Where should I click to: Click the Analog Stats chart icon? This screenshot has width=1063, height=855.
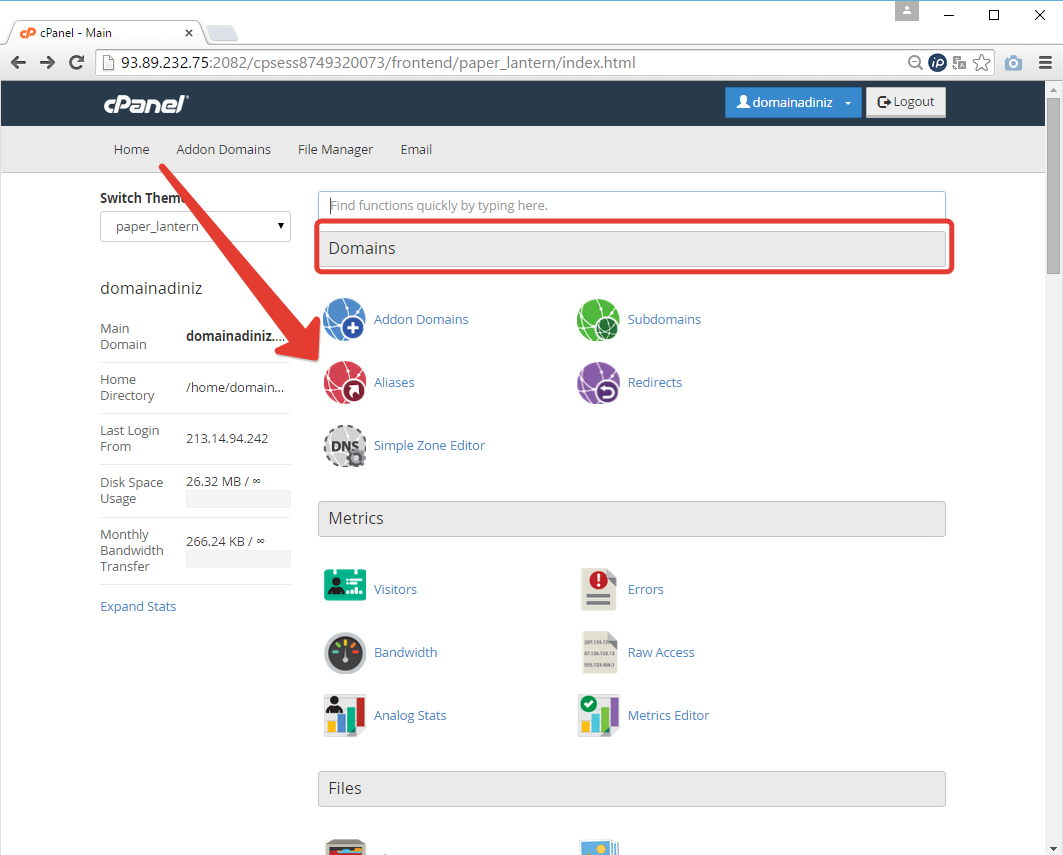[344, 716]
